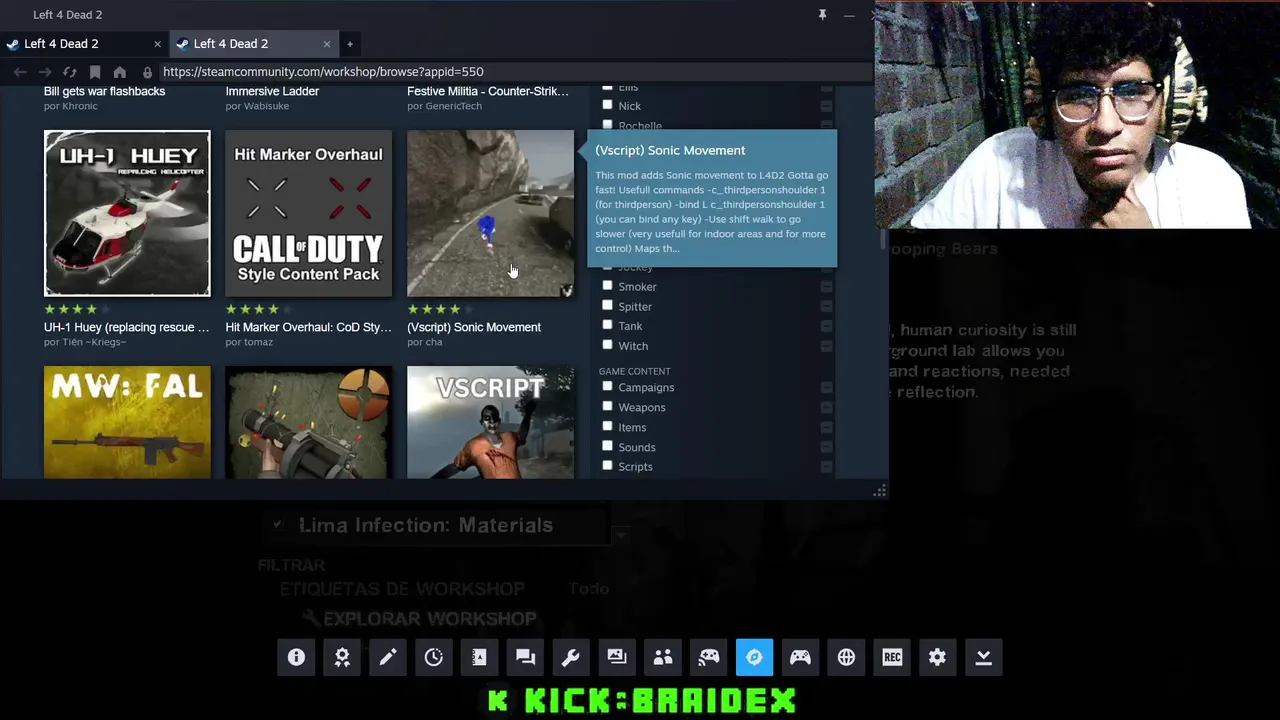The image size is (1280, 720).
Task: Enable the Weapons filter checkbox
Action: pos(607,407)
